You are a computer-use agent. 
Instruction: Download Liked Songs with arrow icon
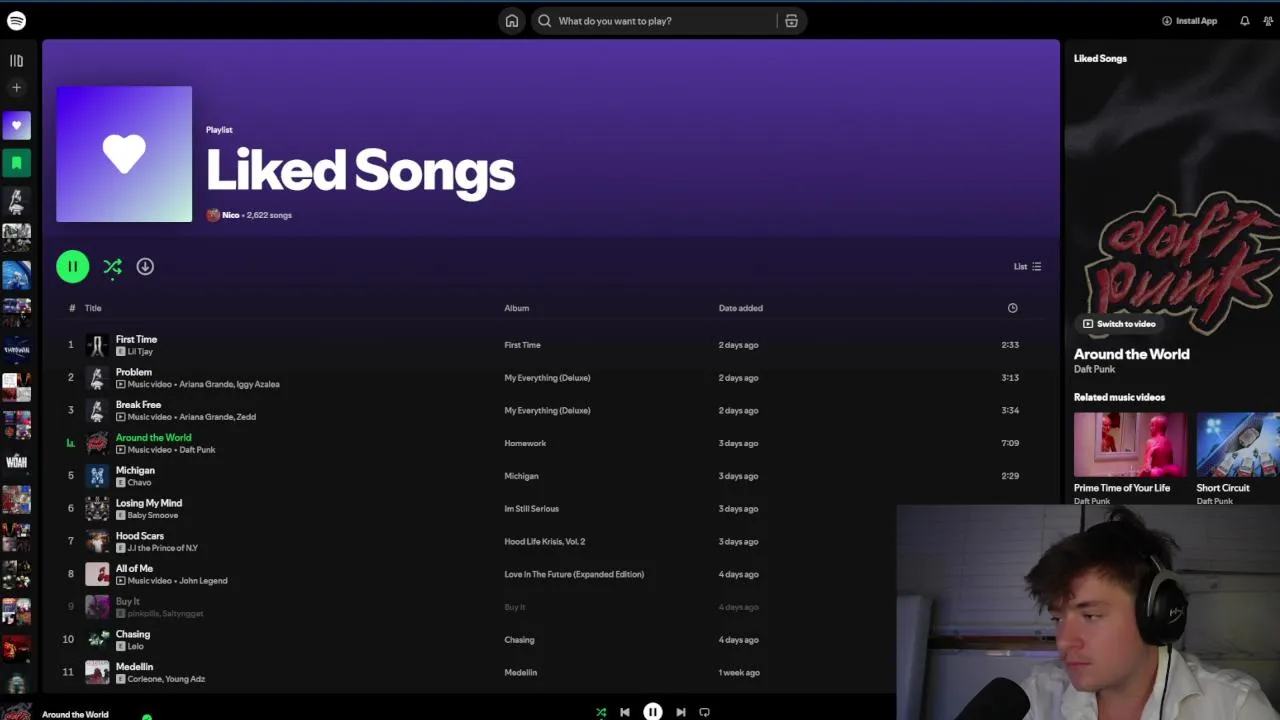click(x=145, y=266)
